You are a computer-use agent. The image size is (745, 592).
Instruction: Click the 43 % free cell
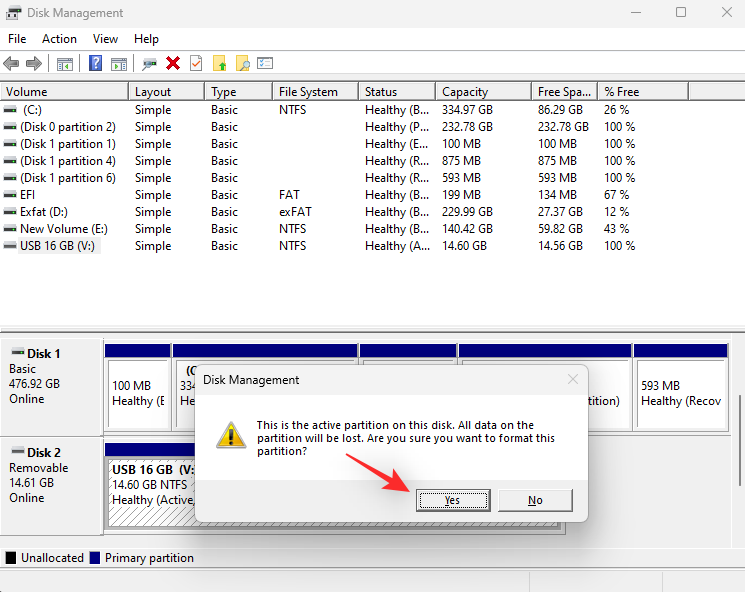616,229
